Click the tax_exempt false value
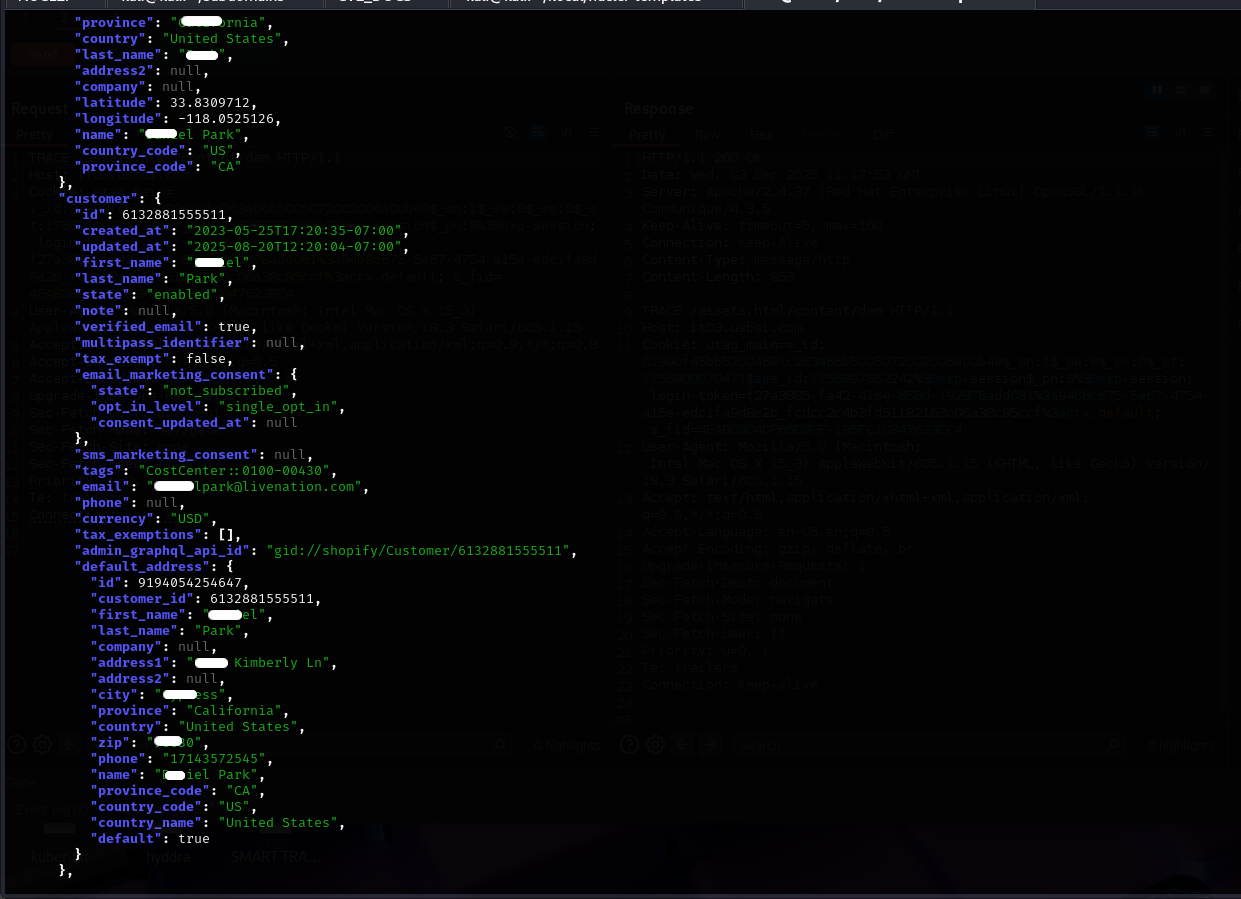This screenshot has height=899, width=1241. 206,358
